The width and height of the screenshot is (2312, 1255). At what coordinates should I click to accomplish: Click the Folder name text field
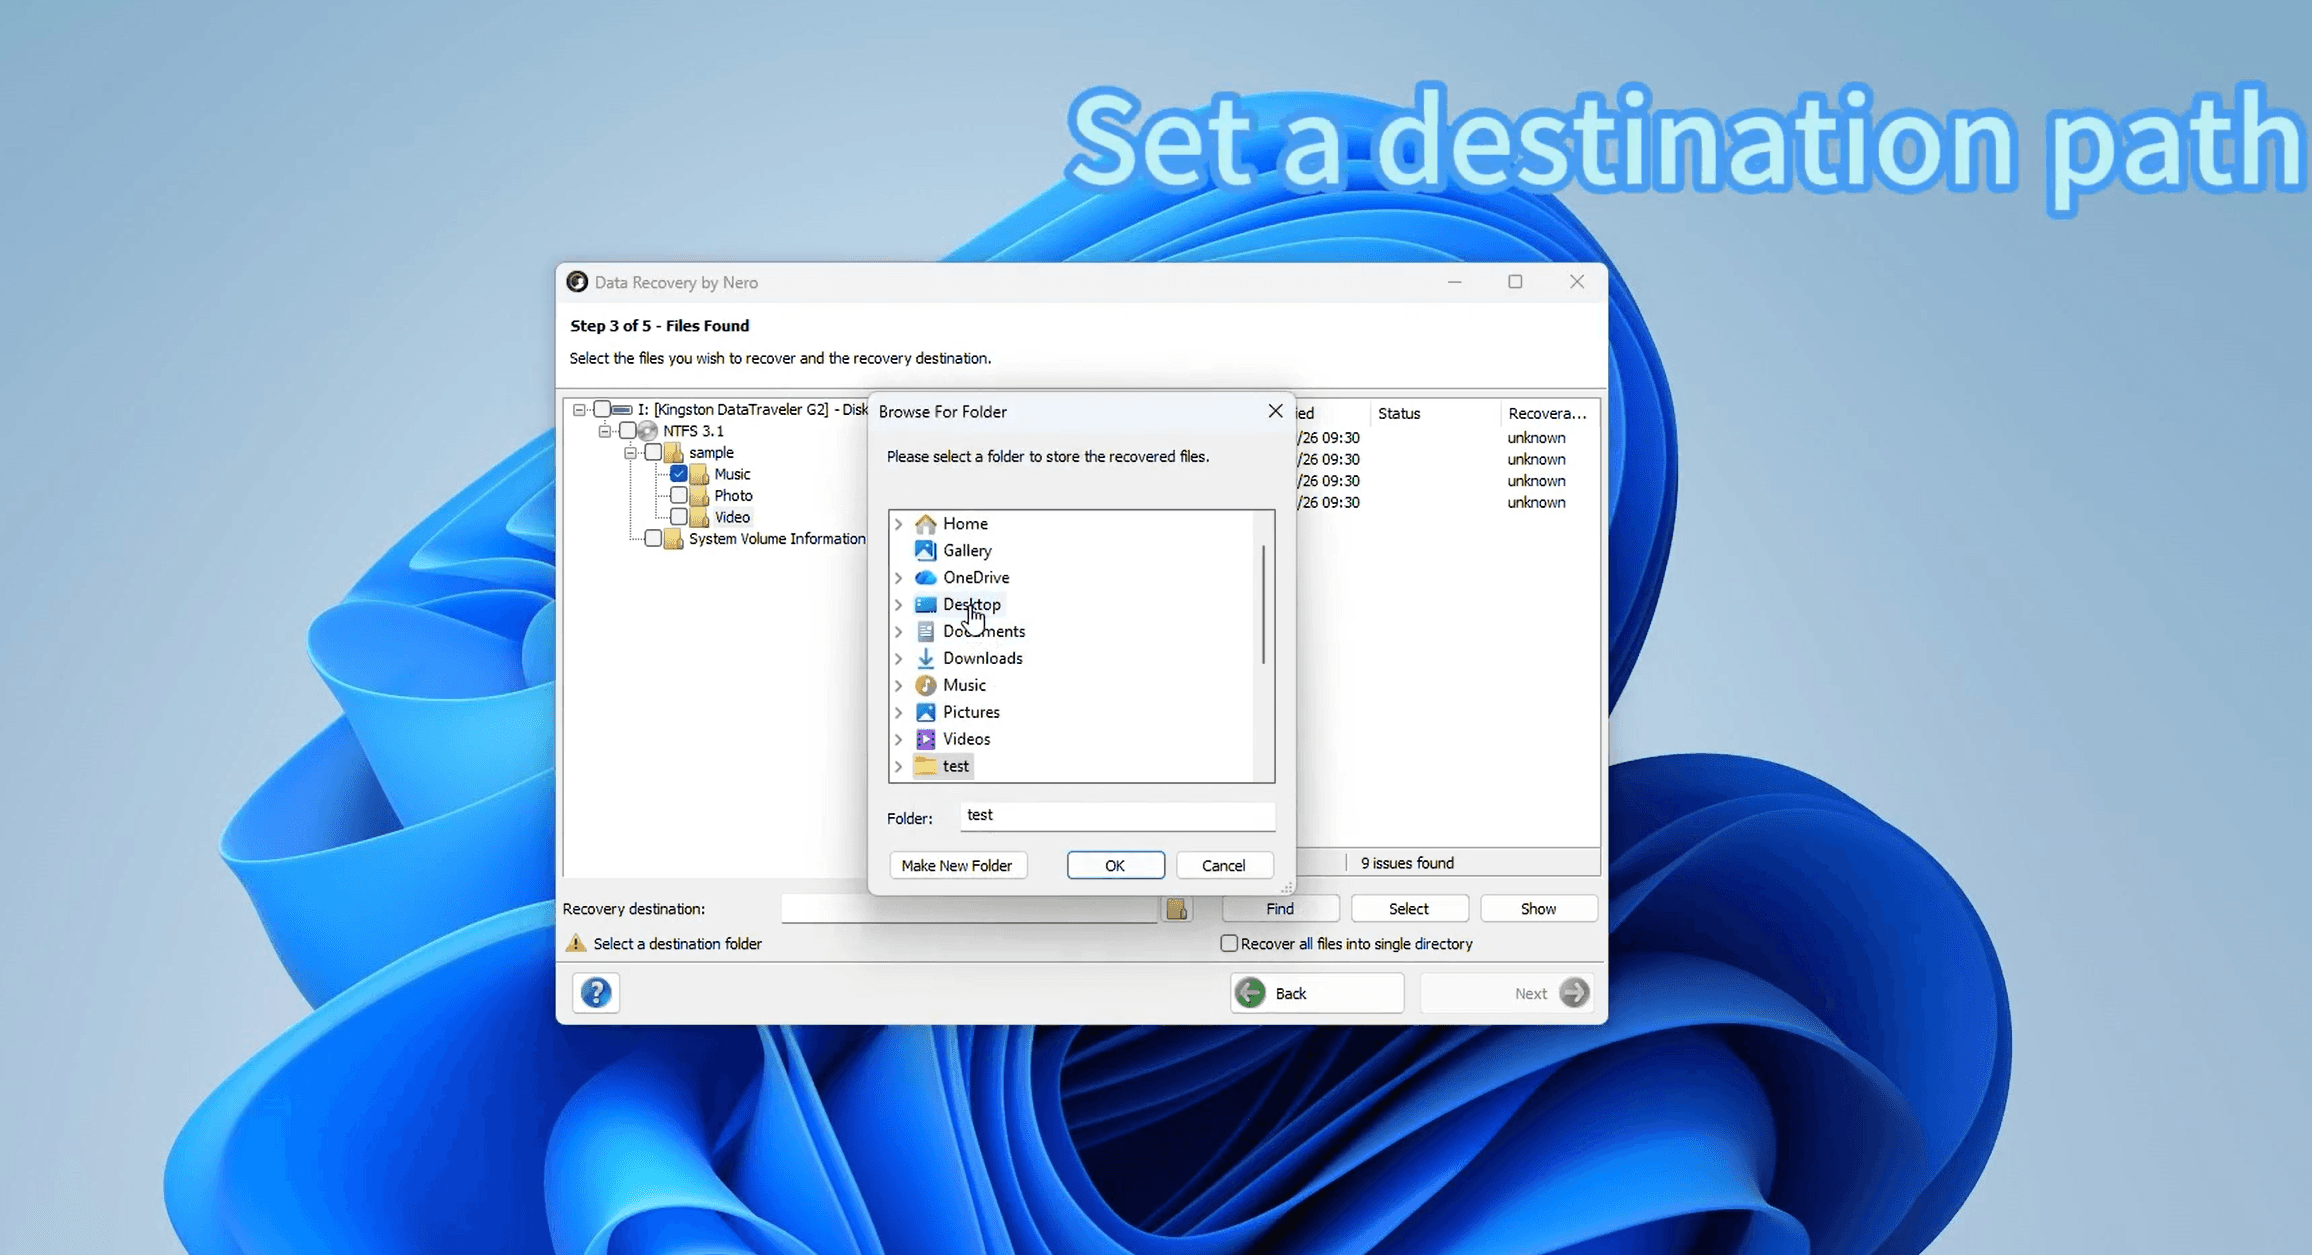click(x=1116, y=816)
